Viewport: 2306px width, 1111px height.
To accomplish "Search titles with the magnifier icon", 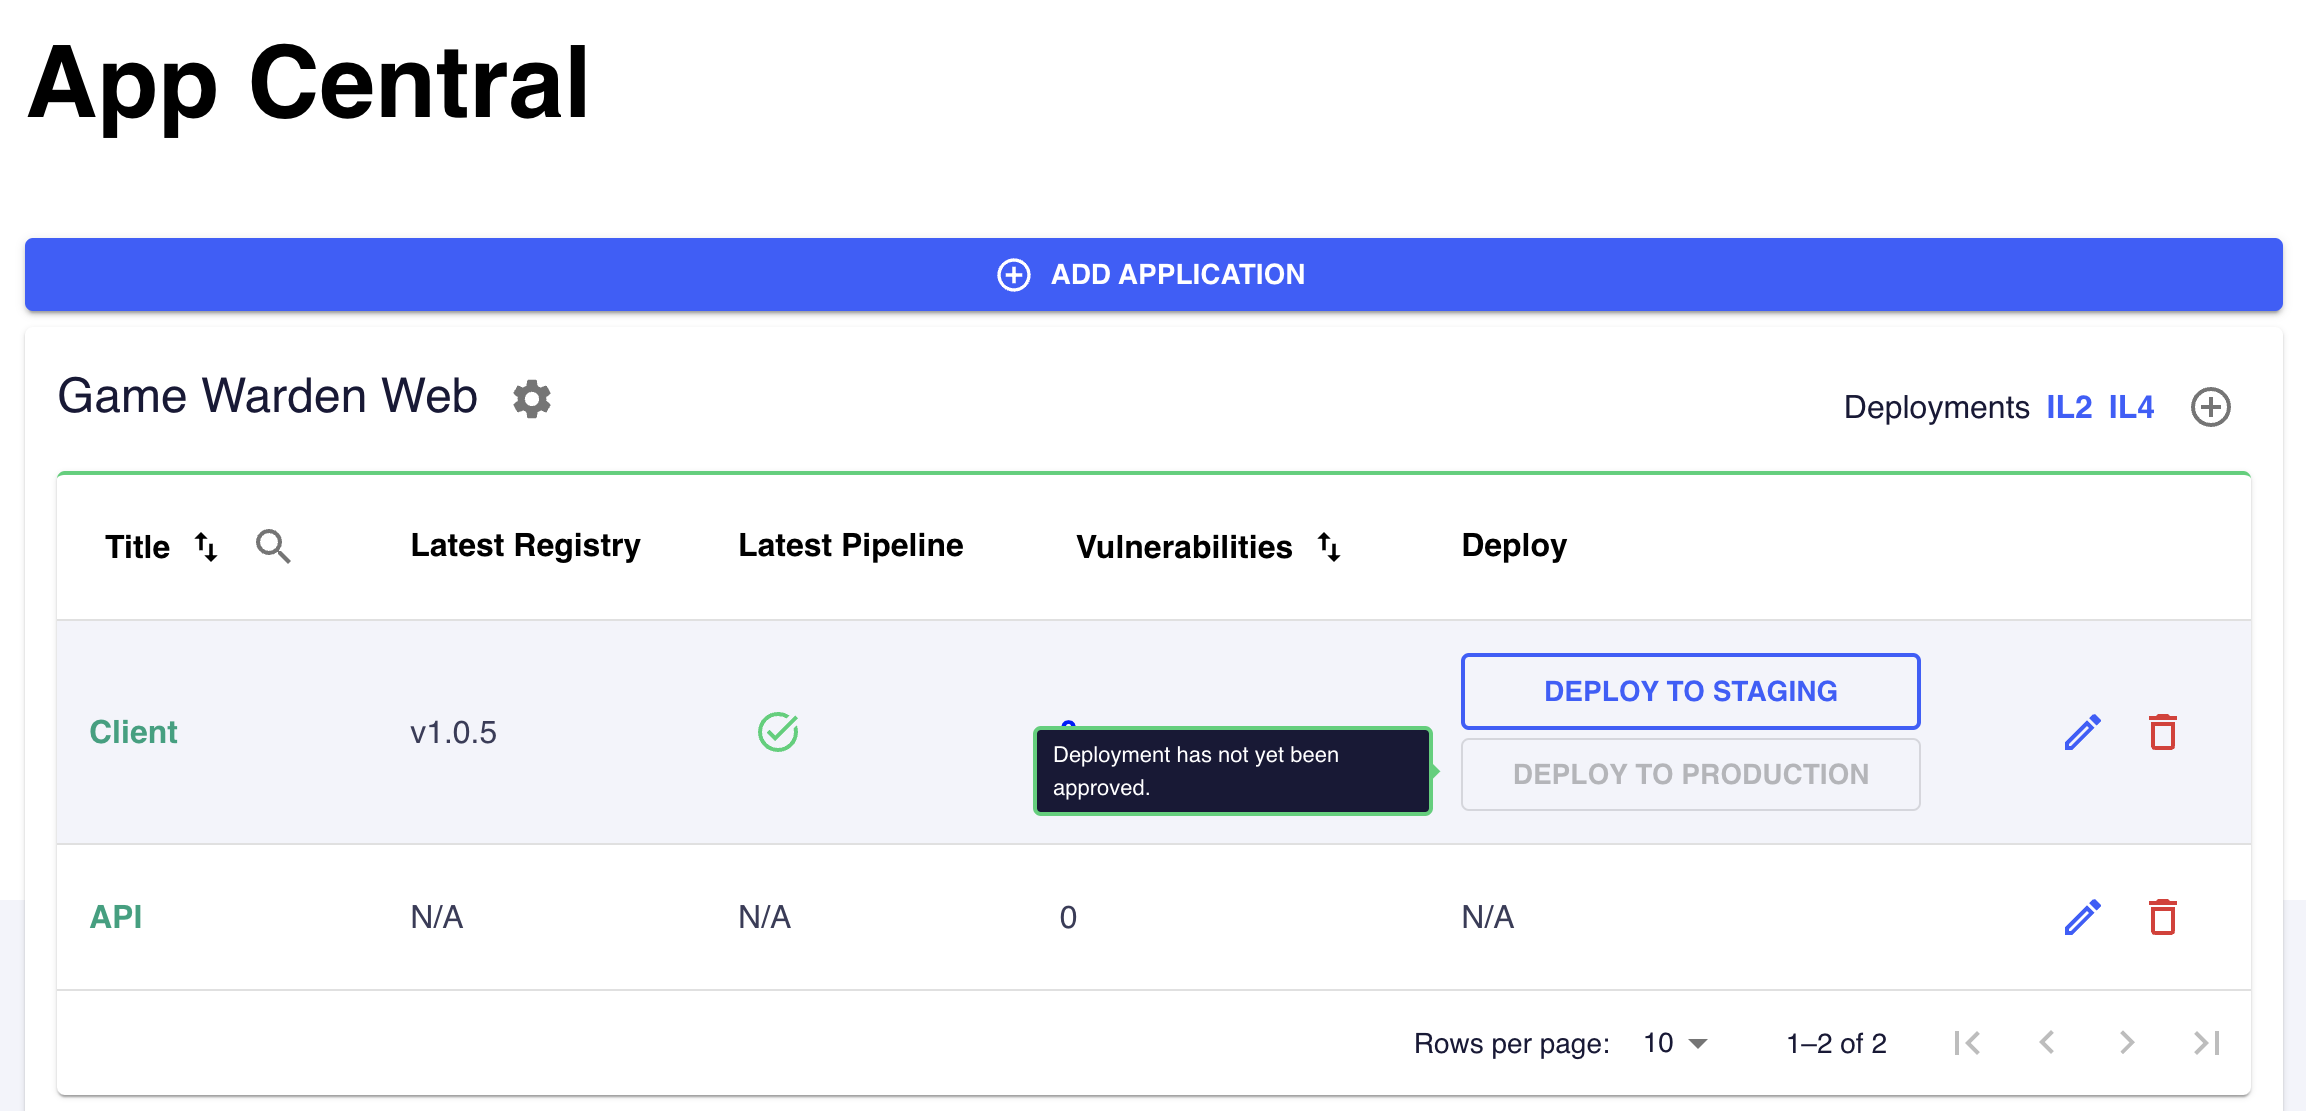I will click(273, 546).
